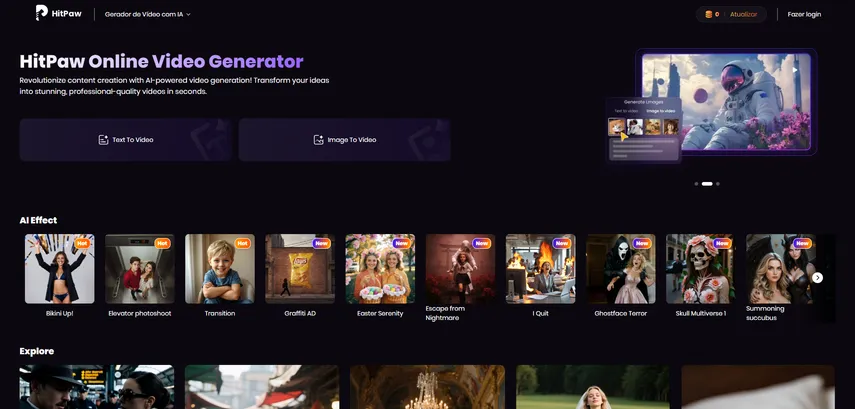This screenshot has height=409, width=855.
Task: Click Fazer login
Action: click(804, 14)
